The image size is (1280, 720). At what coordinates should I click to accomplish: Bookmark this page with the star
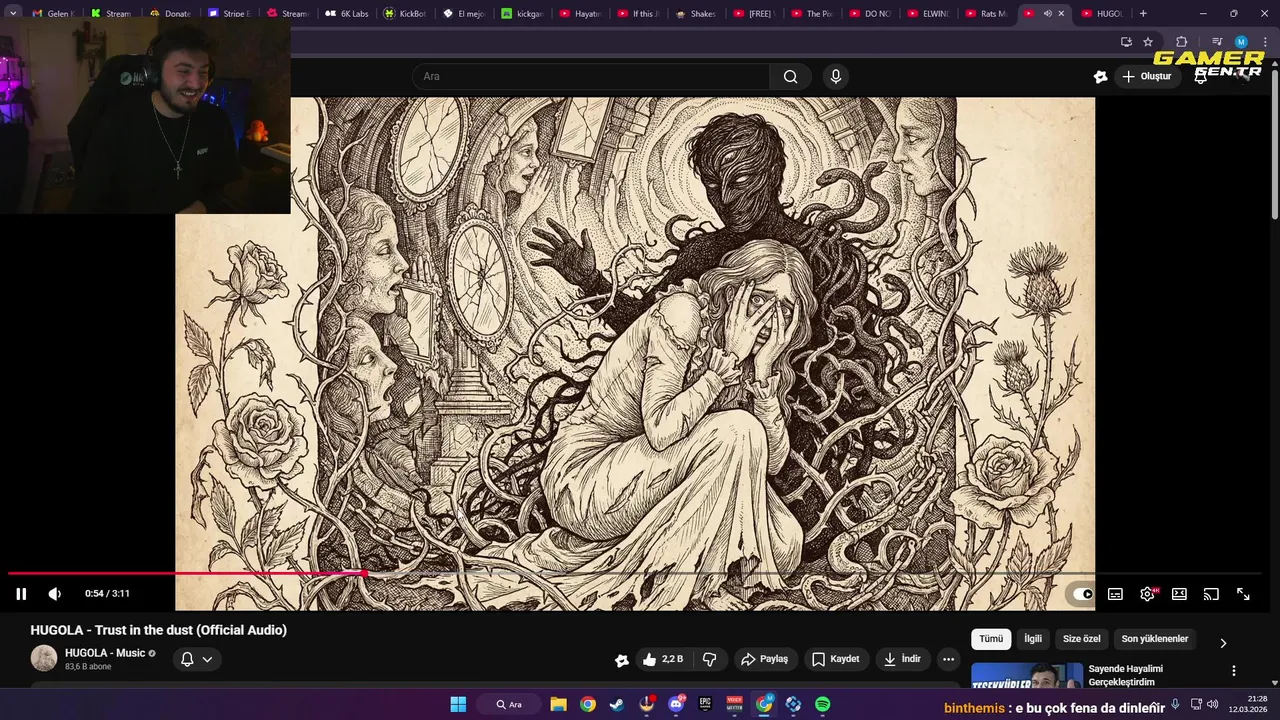(x=1148, y=42)
